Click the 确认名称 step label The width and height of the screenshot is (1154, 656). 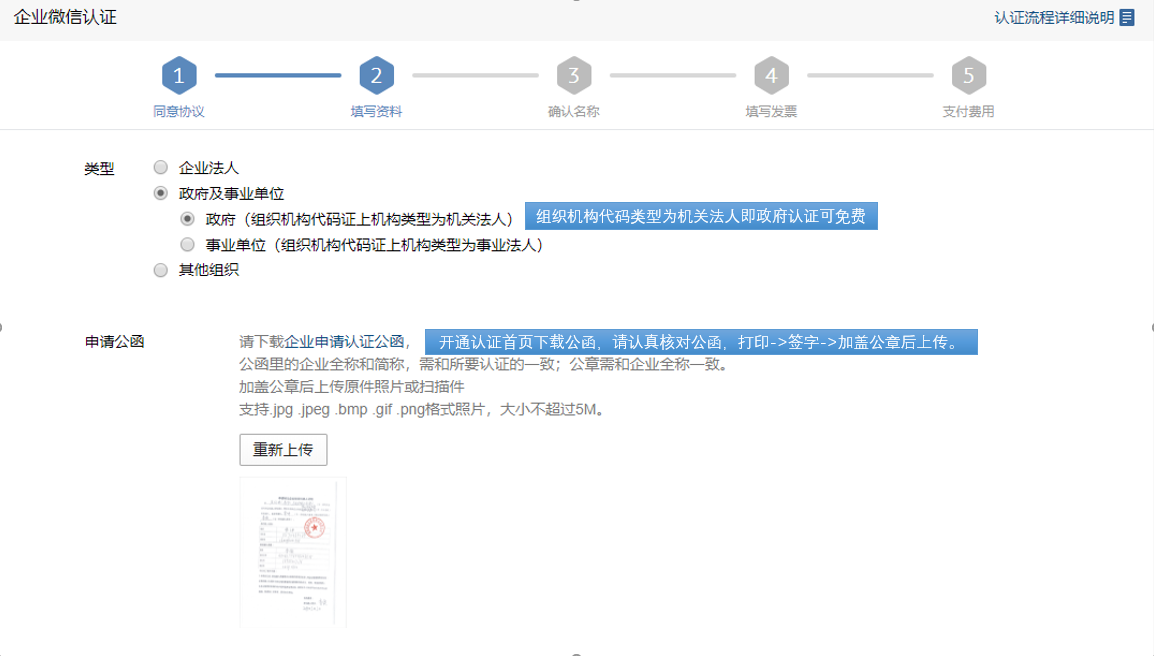(574, 112)
